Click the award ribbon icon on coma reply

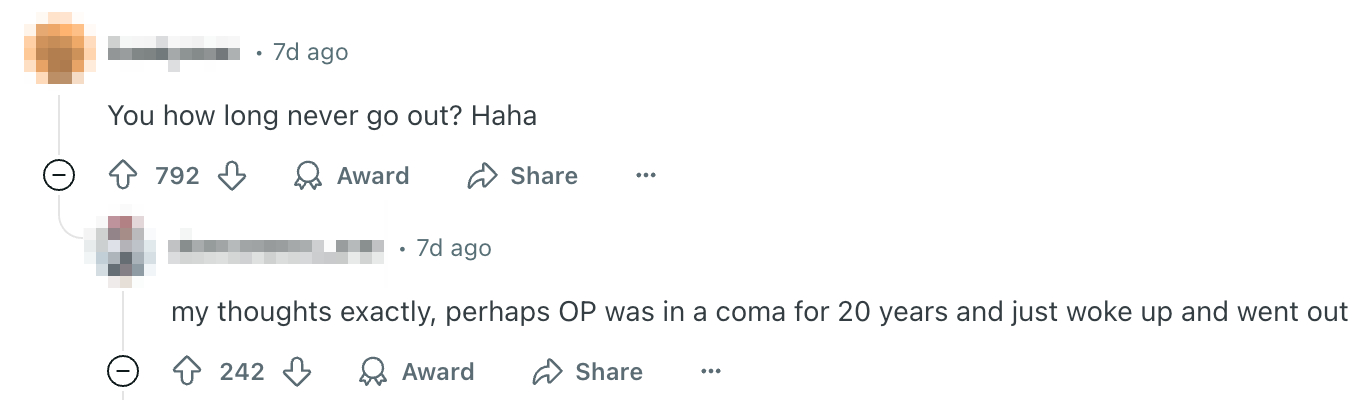(x=372, y=372)
